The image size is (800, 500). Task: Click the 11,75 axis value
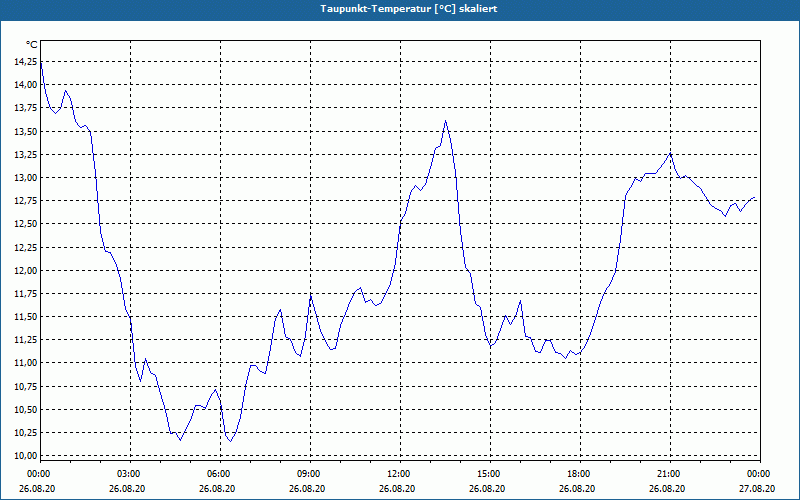click(26, 293)
